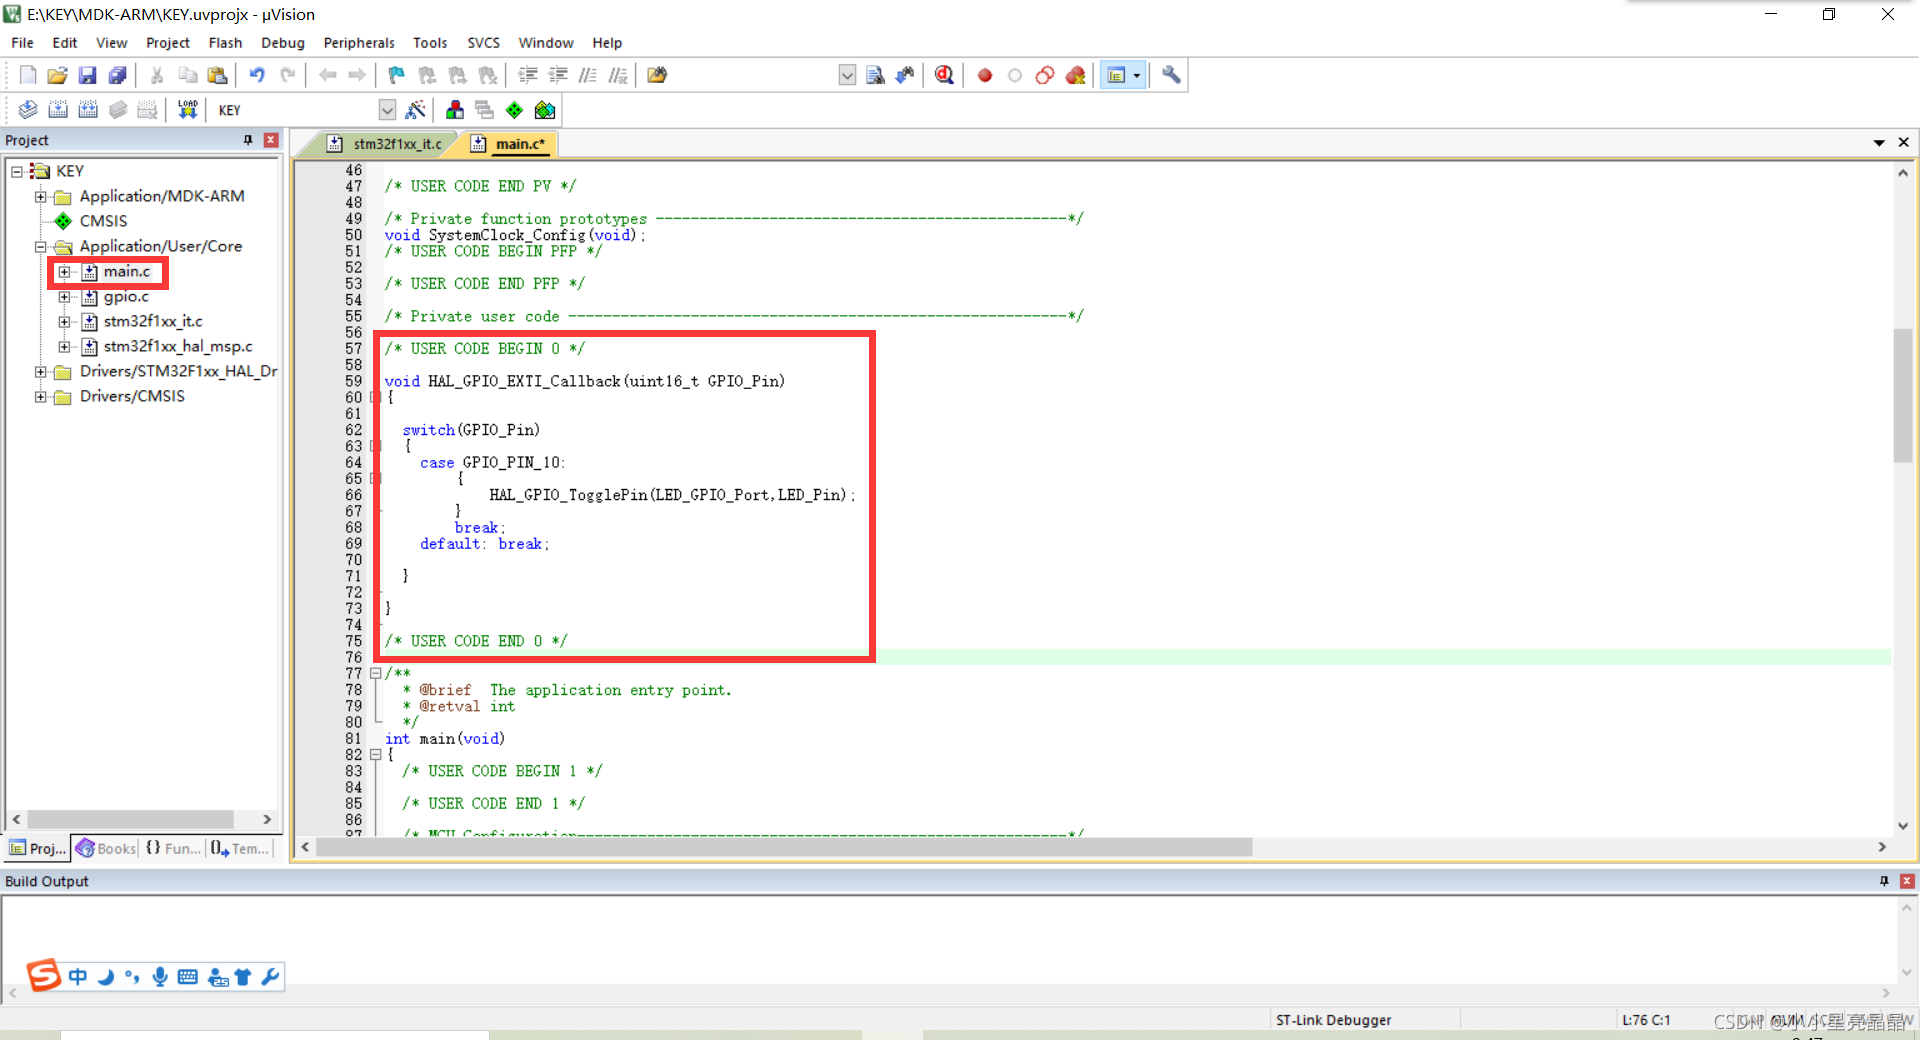Open Options for Target magic wand icon
The height and width of the screenshot is (1040, 1920).
coord(416,110)
